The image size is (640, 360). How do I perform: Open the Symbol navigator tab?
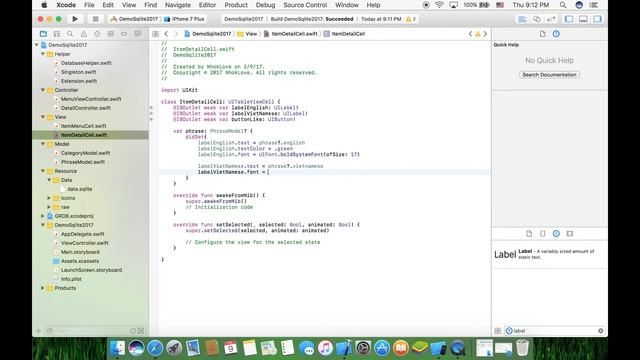click(57, 34)
